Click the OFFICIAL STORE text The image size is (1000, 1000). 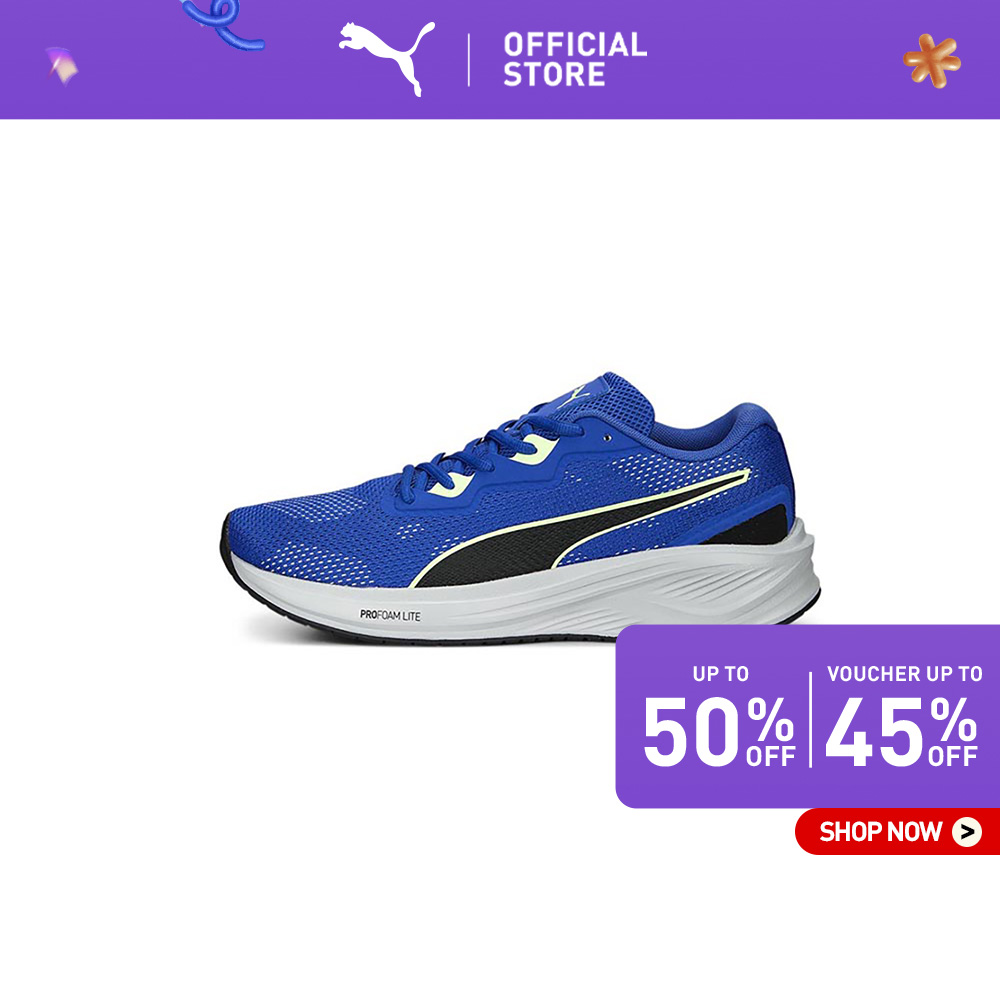click(x=575, y=59)
